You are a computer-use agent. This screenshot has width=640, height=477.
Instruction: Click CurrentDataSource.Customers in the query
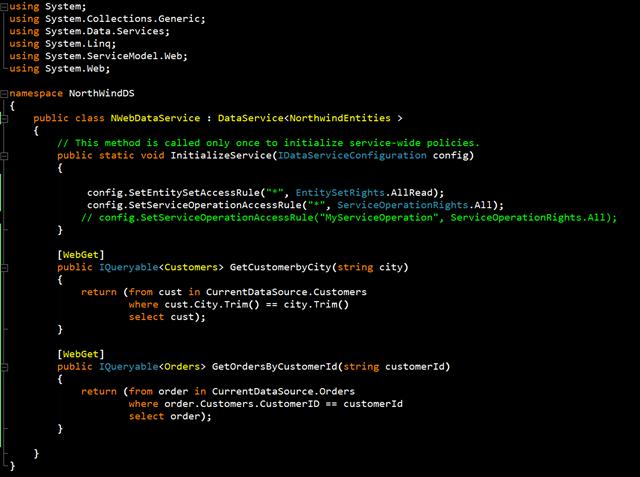286,292
